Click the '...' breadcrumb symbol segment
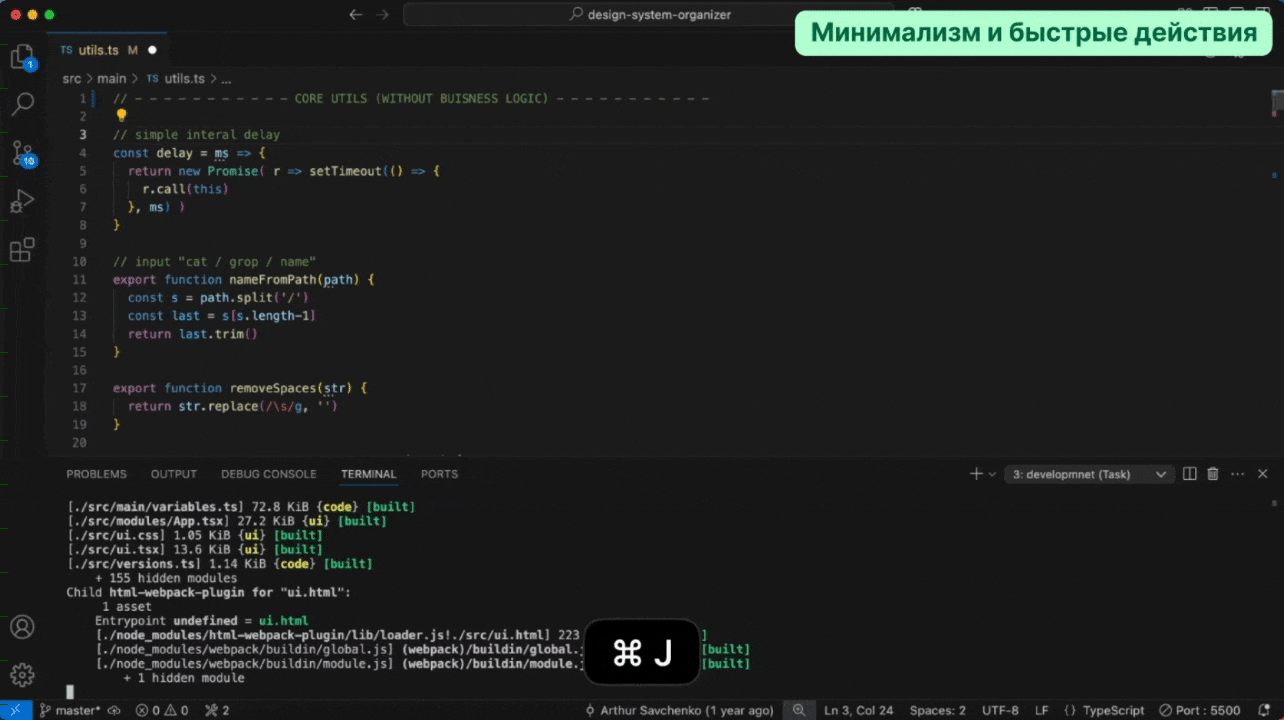 pyautogui.click(x=226, y=78)
